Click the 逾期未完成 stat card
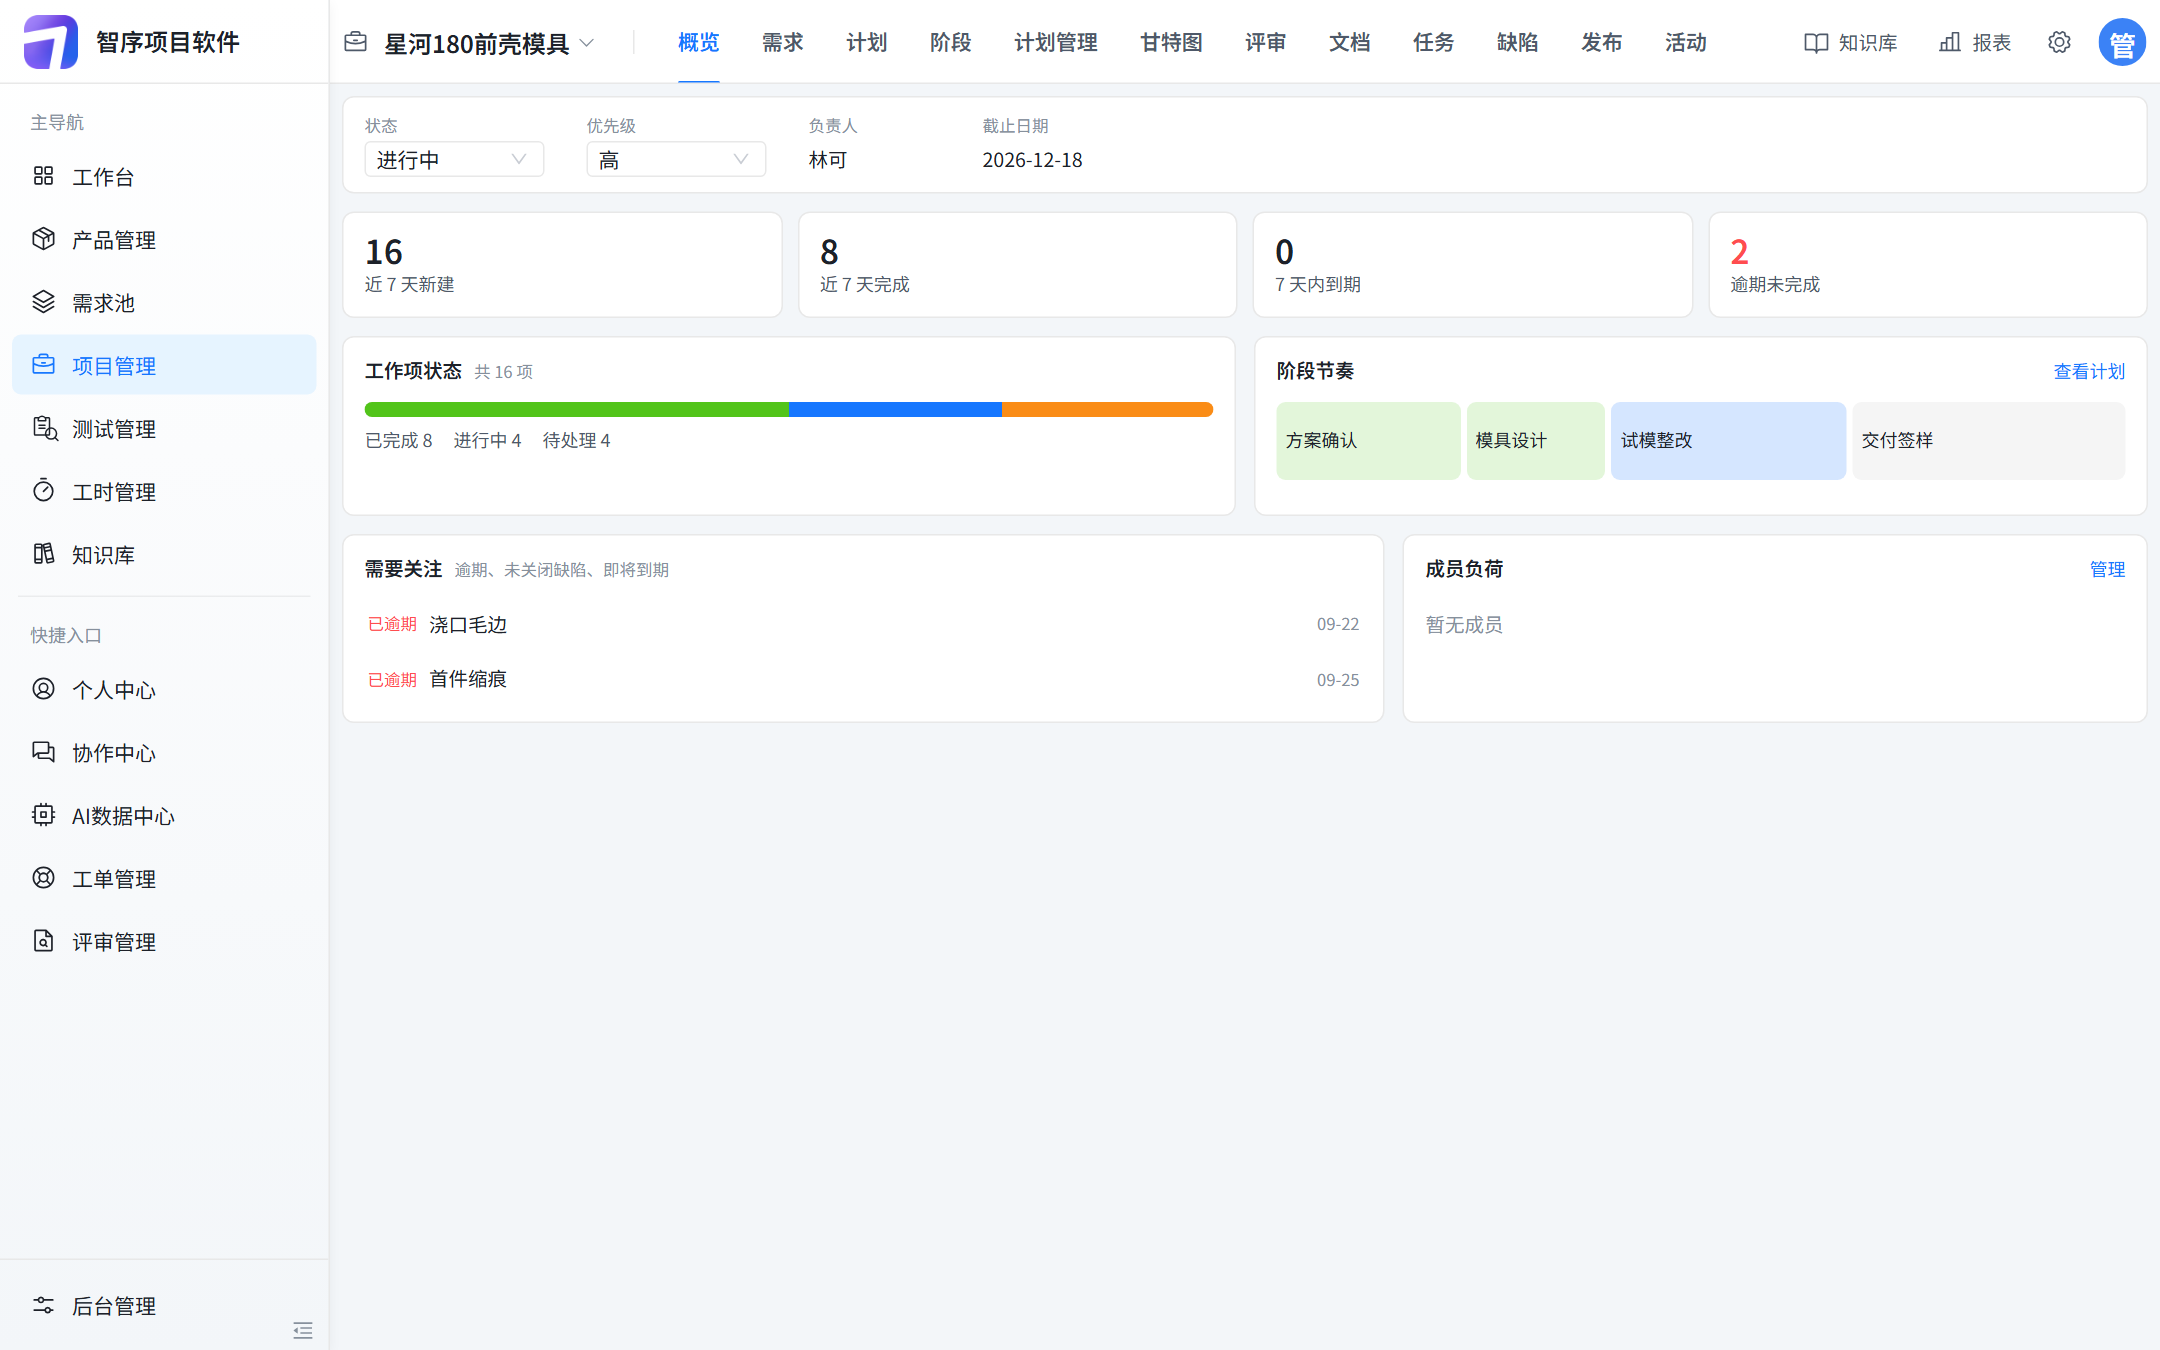Screen dimensions: 2160x1350 click(x=1927, y=265)
